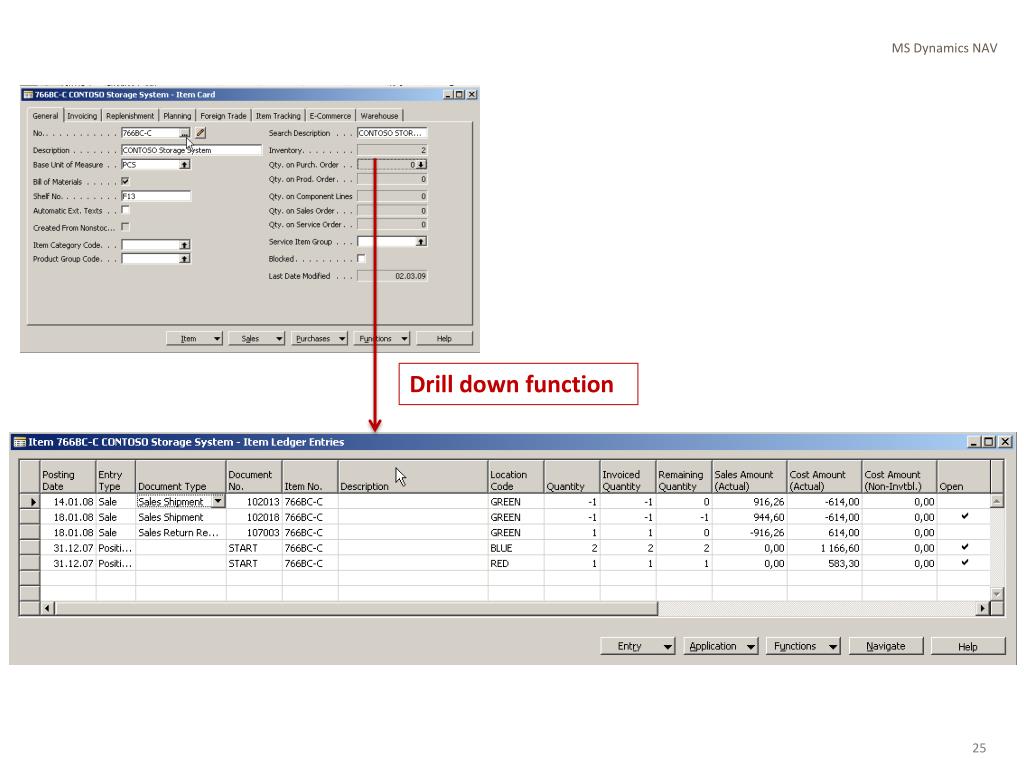Click the pencil edit icon beside No. field
The height and width of the screenshot is (768, 1024).
200,133
